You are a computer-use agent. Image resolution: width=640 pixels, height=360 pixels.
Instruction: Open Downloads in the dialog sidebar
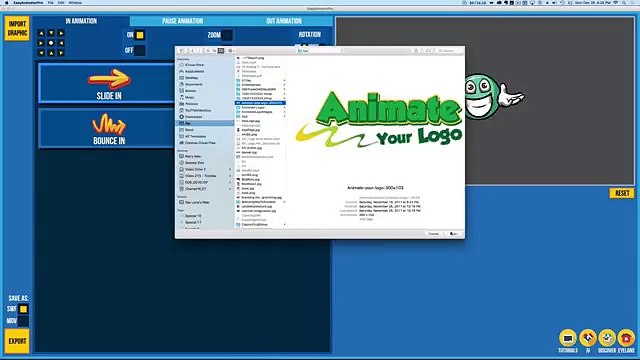[193, 117]
